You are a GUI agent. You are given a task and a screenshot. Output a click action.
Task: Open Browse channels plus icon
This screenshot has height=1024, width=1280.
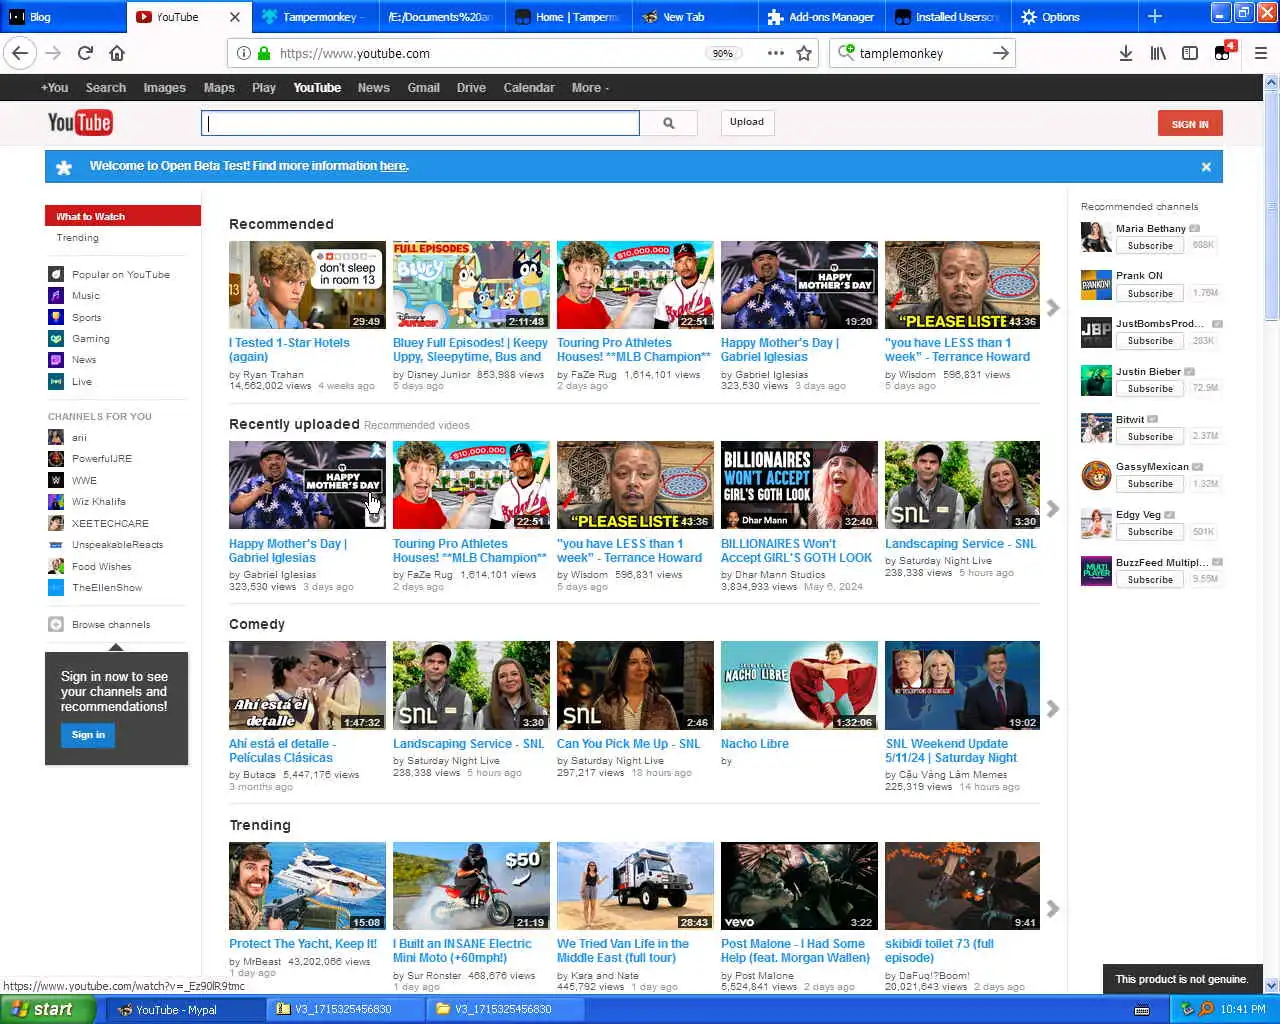click(56, 624)
